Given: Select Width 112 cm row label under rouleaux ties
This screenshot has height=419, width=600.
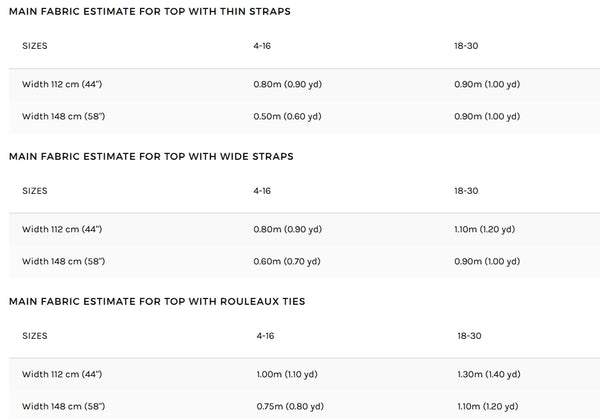Looking at the screenshot, I should (x=62, y=374).
